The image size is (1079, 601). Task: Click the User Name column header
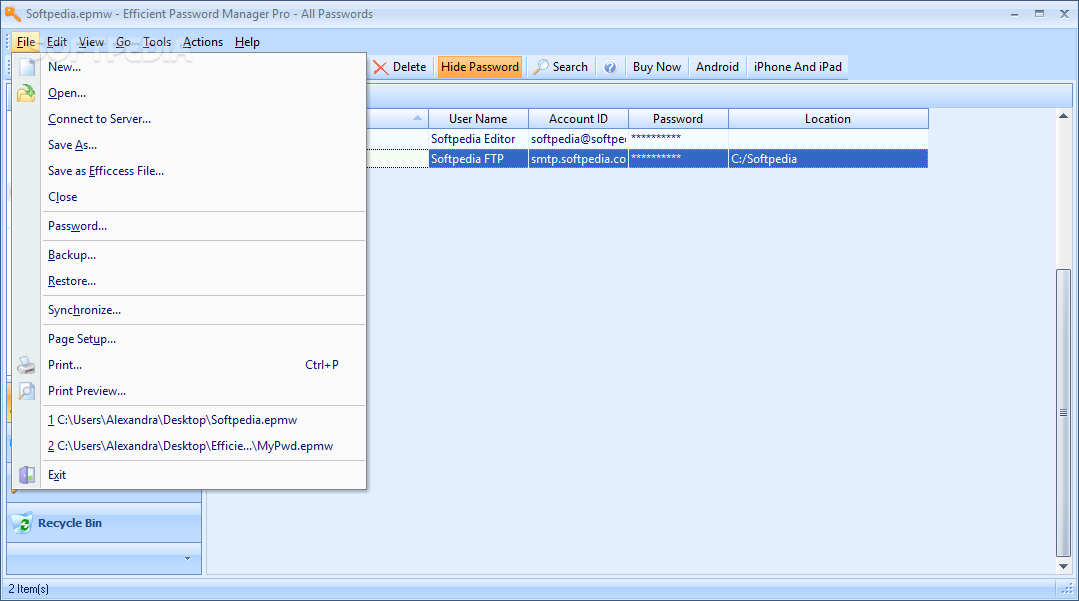(478, 118)
